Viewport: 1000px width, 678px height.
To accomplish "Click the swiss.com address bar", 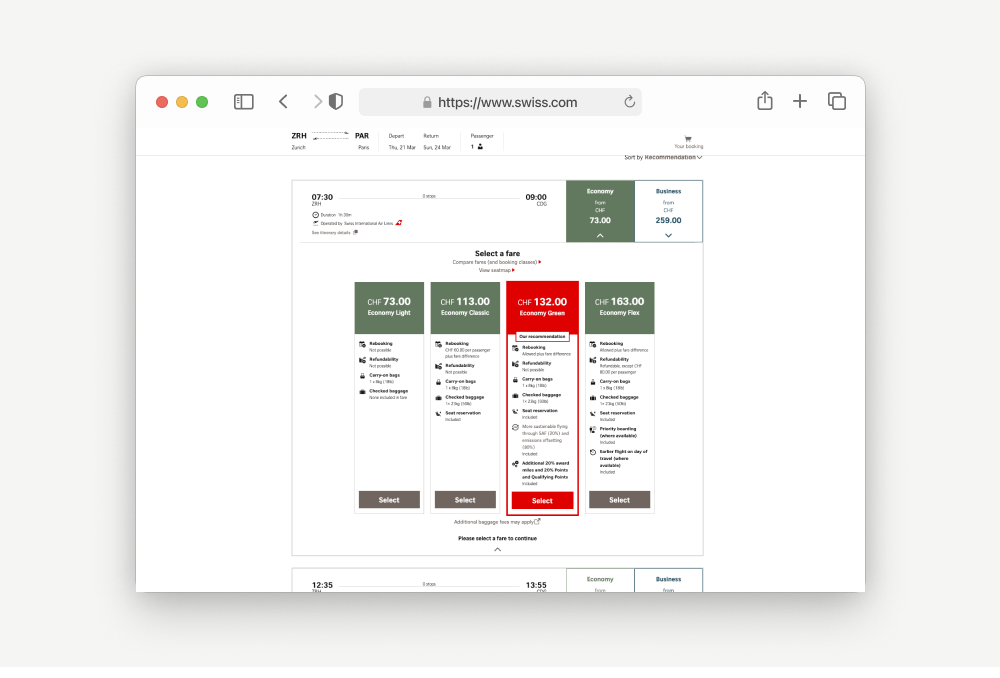I will click(x=501, y=102).
